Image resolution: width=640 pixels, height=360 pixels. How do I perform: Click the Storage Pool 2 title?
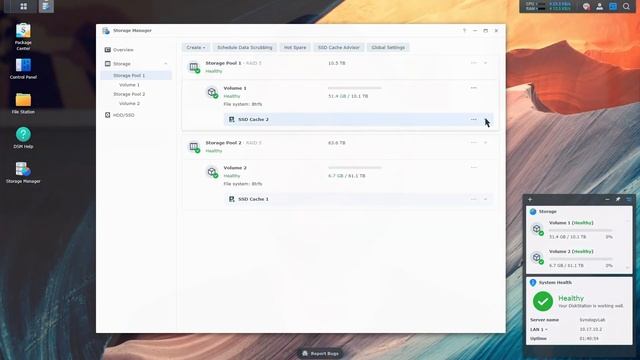click(223, 143)
